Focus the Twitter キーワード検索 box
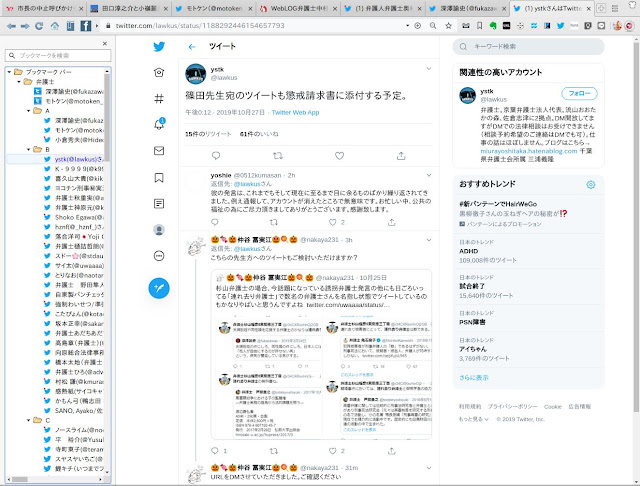Screen dimensions: 640x486 528,47
